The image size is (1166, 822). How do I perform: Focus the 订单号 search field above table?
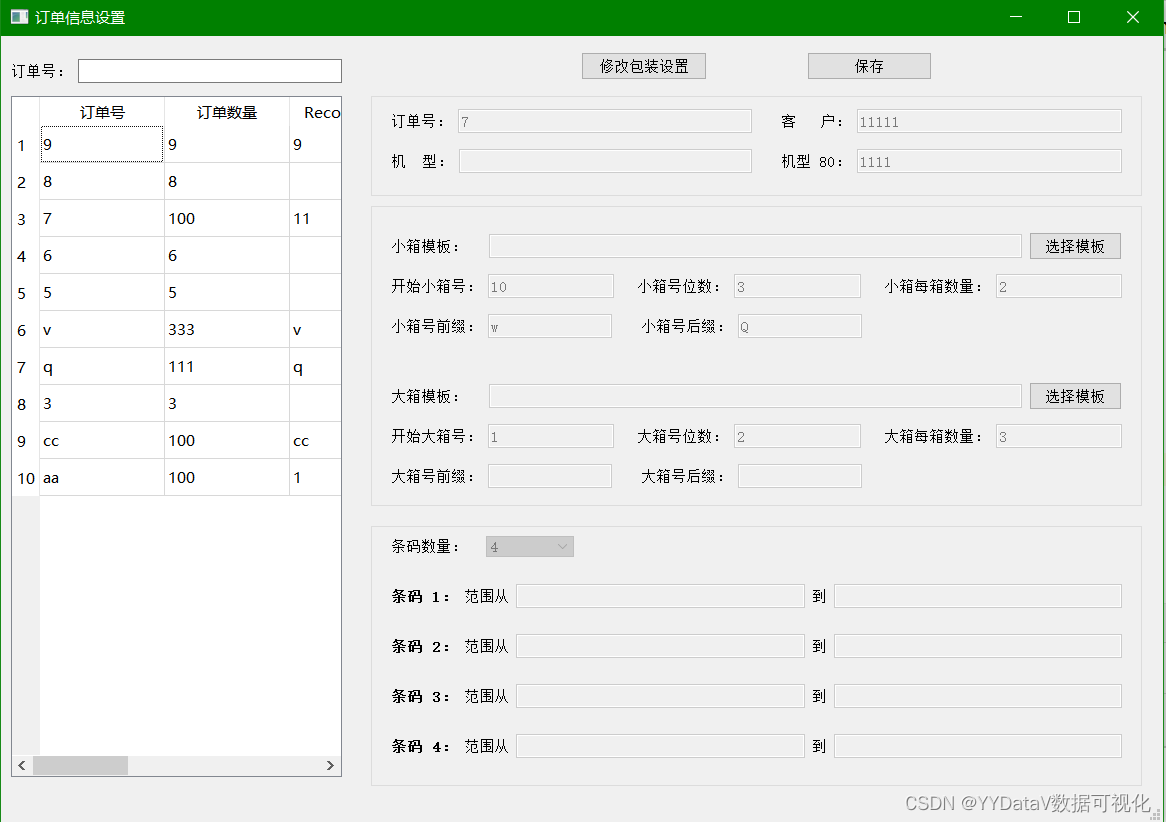point(210,71)
